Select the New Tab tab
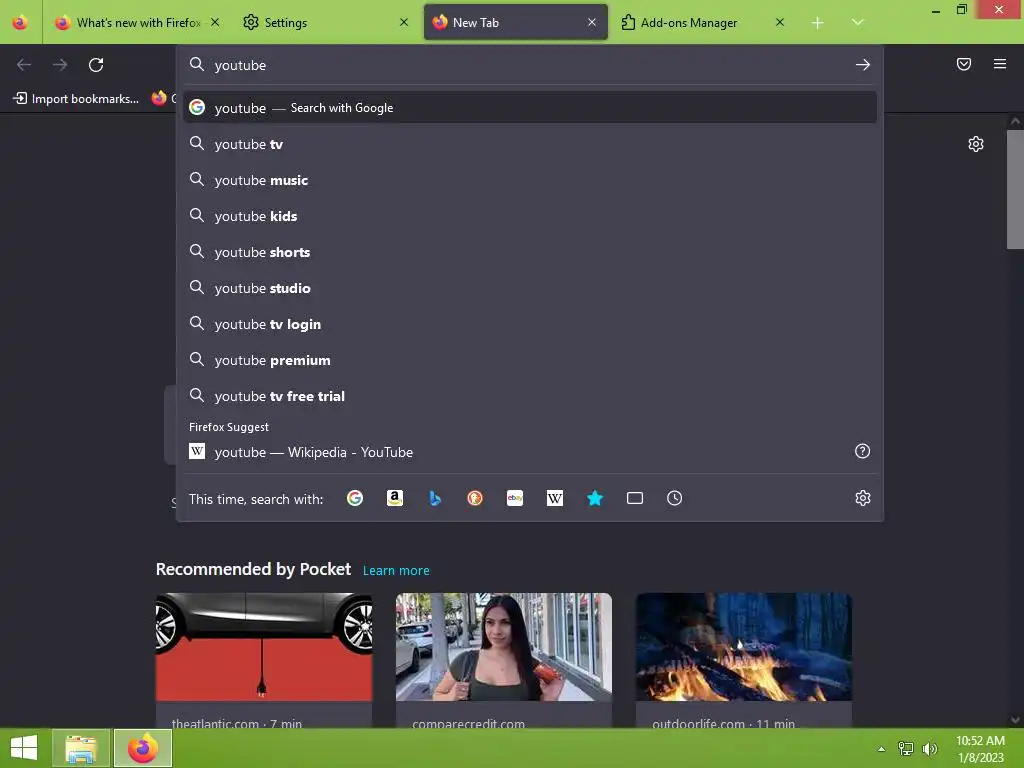 (515, 23)
